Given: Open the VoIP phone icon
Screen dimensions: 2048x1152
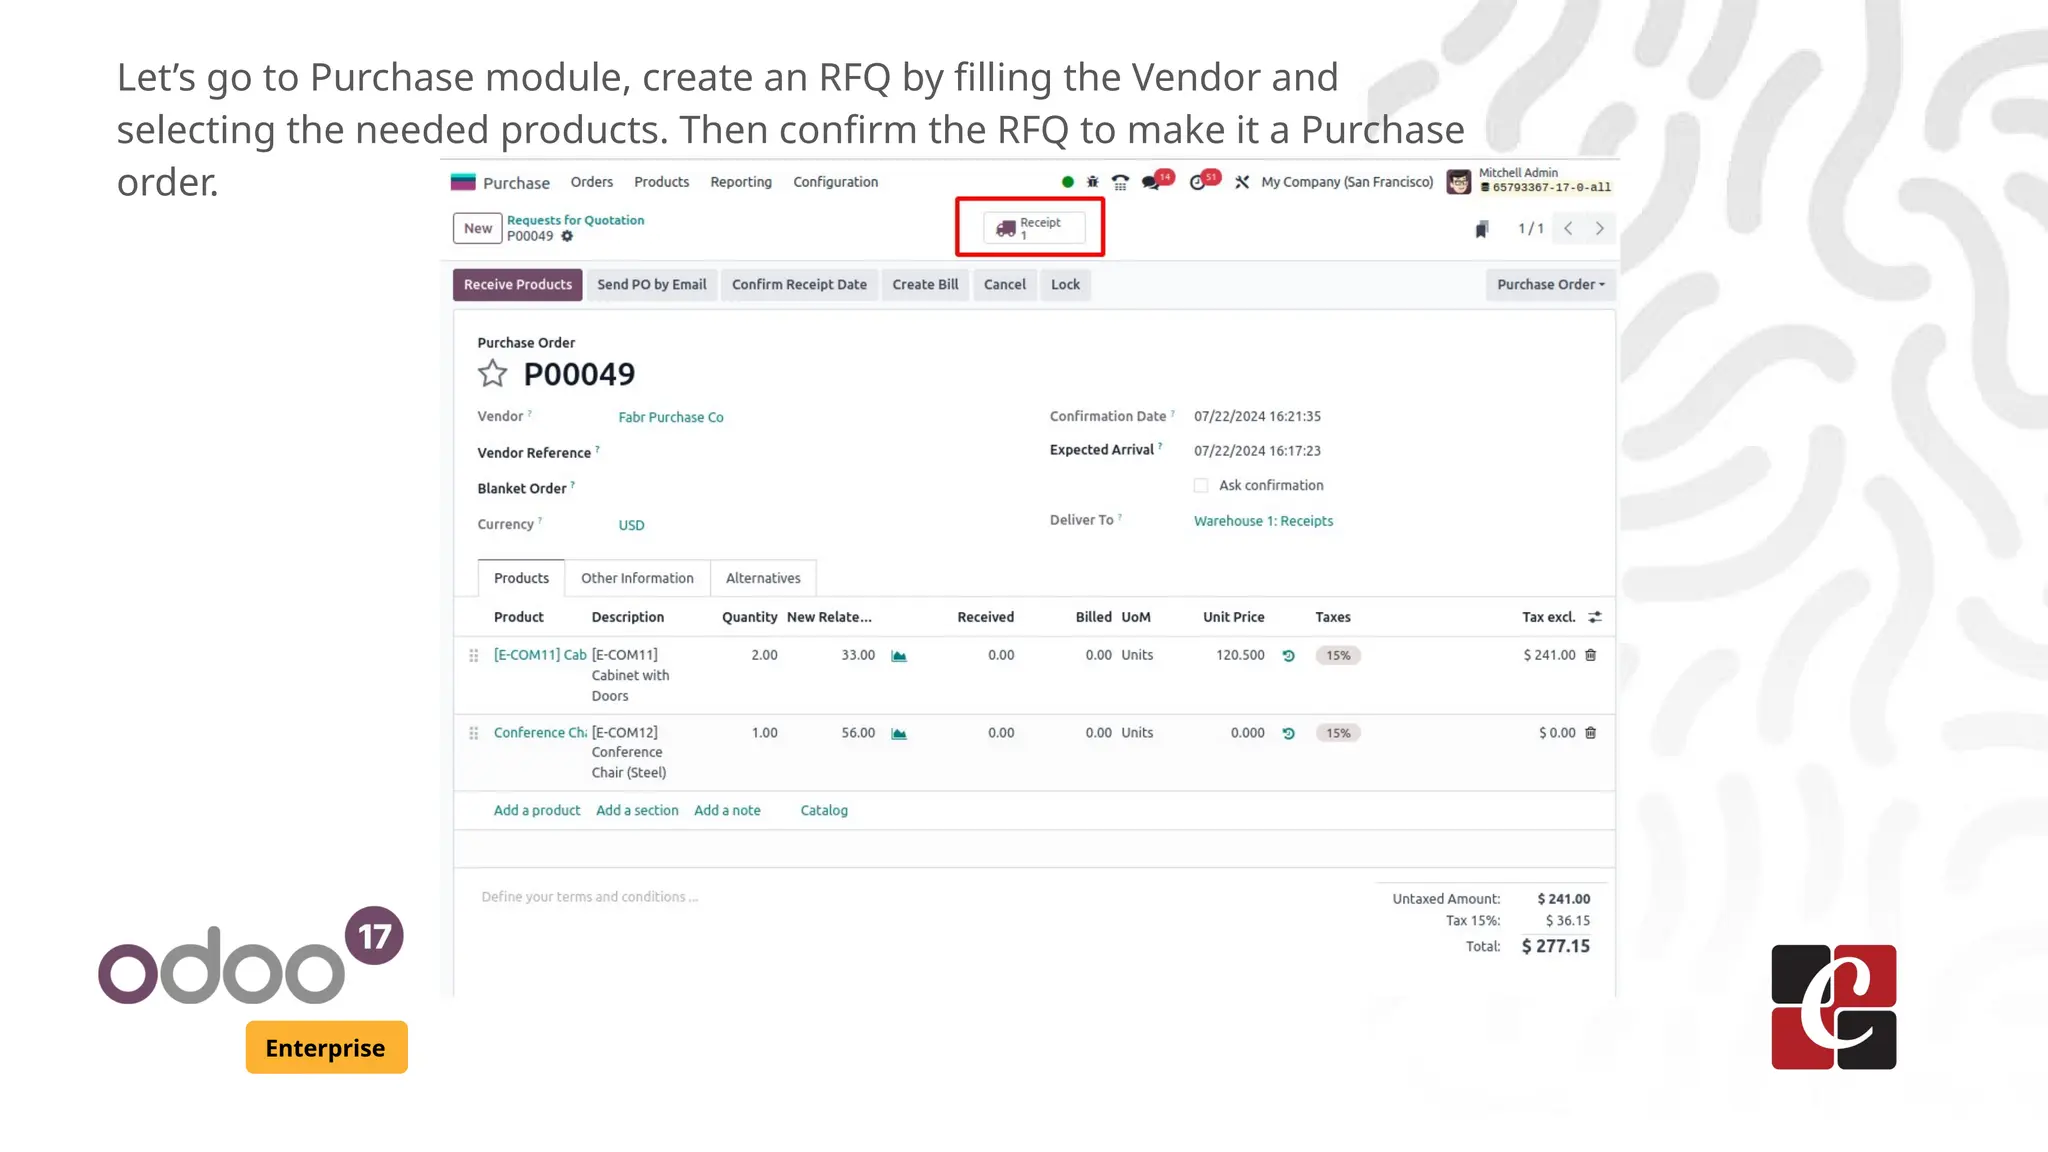Looking at the screenshot, I should [1120, 182].
